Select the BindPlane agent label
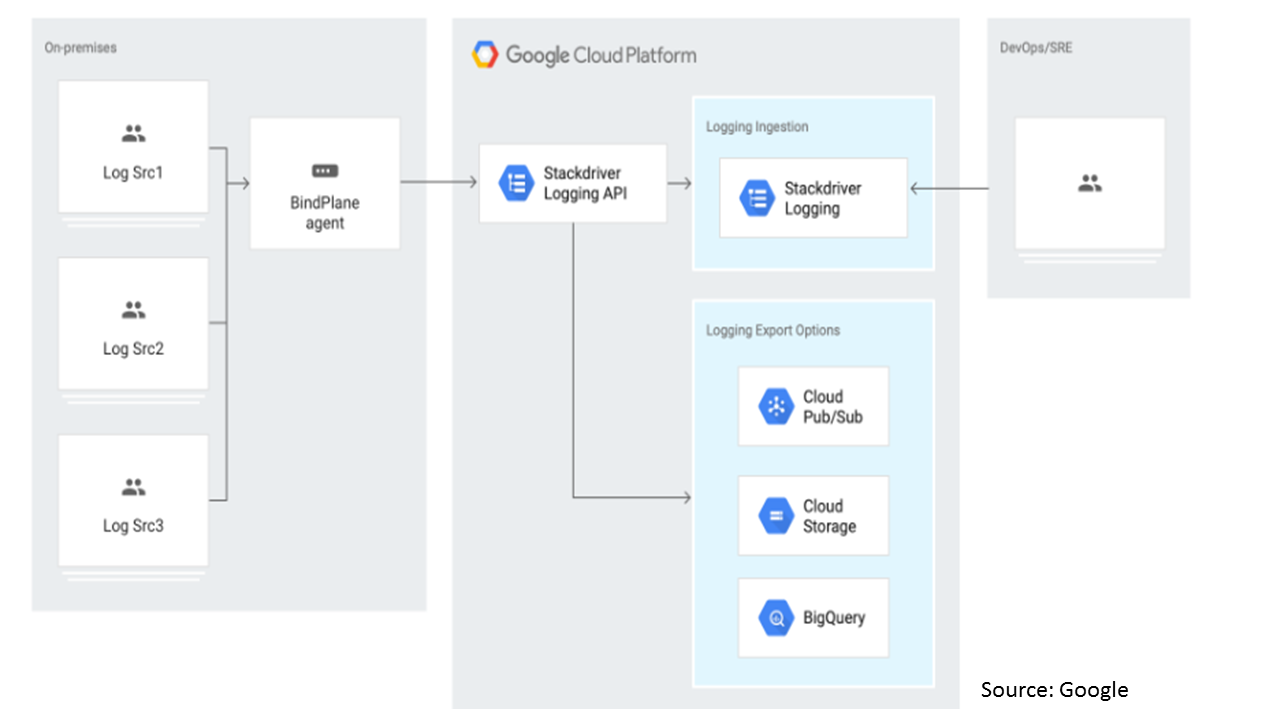 [325, 213]
